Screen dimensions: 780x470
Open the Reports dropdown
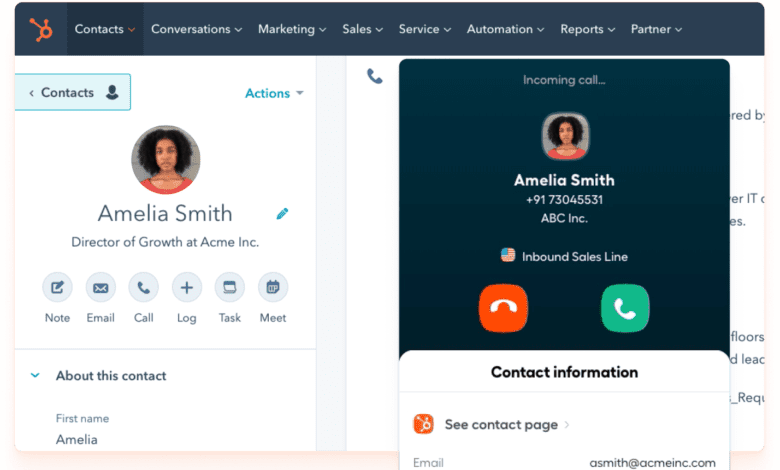coord(587,29)
